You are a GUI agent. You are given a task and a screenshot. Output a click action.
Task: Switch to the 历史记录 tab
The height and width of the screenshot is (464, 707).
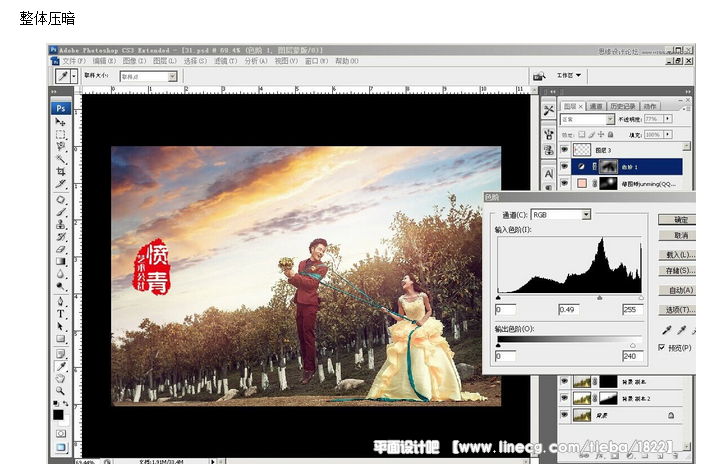click(623, 106)
